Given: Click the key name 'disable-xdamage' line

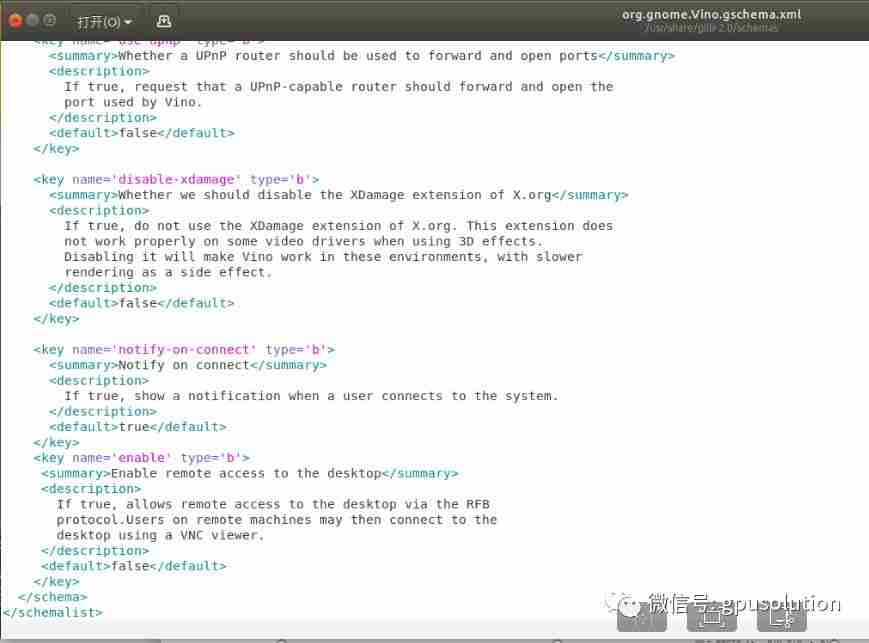Looking at the screenshot, I should (176, 180).
